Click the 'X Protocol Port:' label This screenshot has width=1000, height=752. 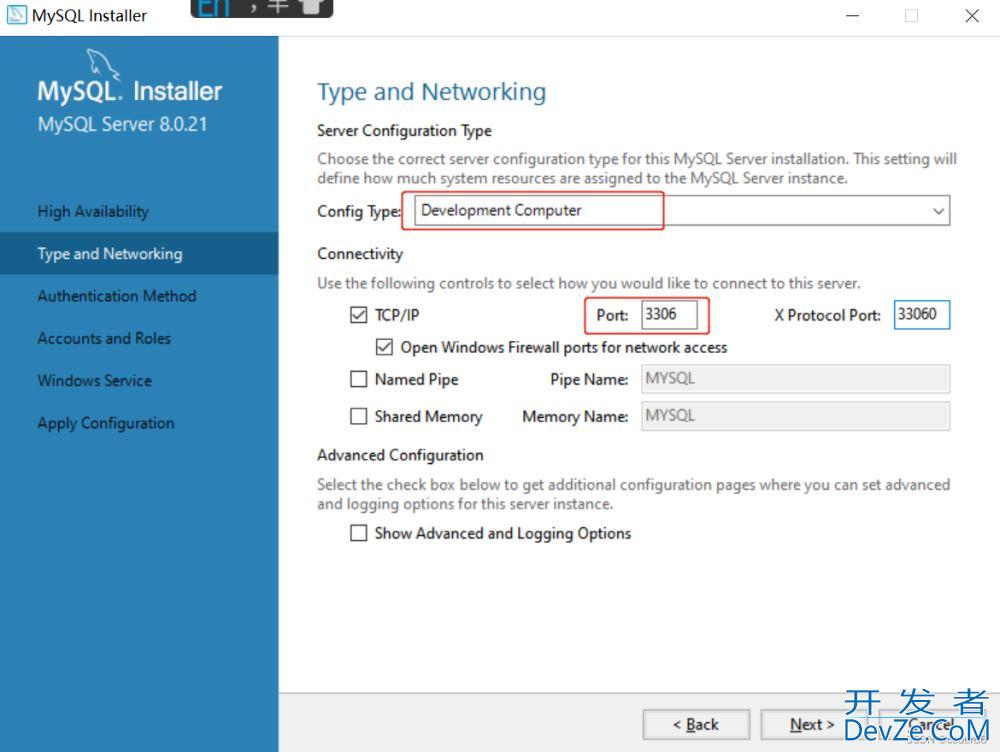[827, 315]
